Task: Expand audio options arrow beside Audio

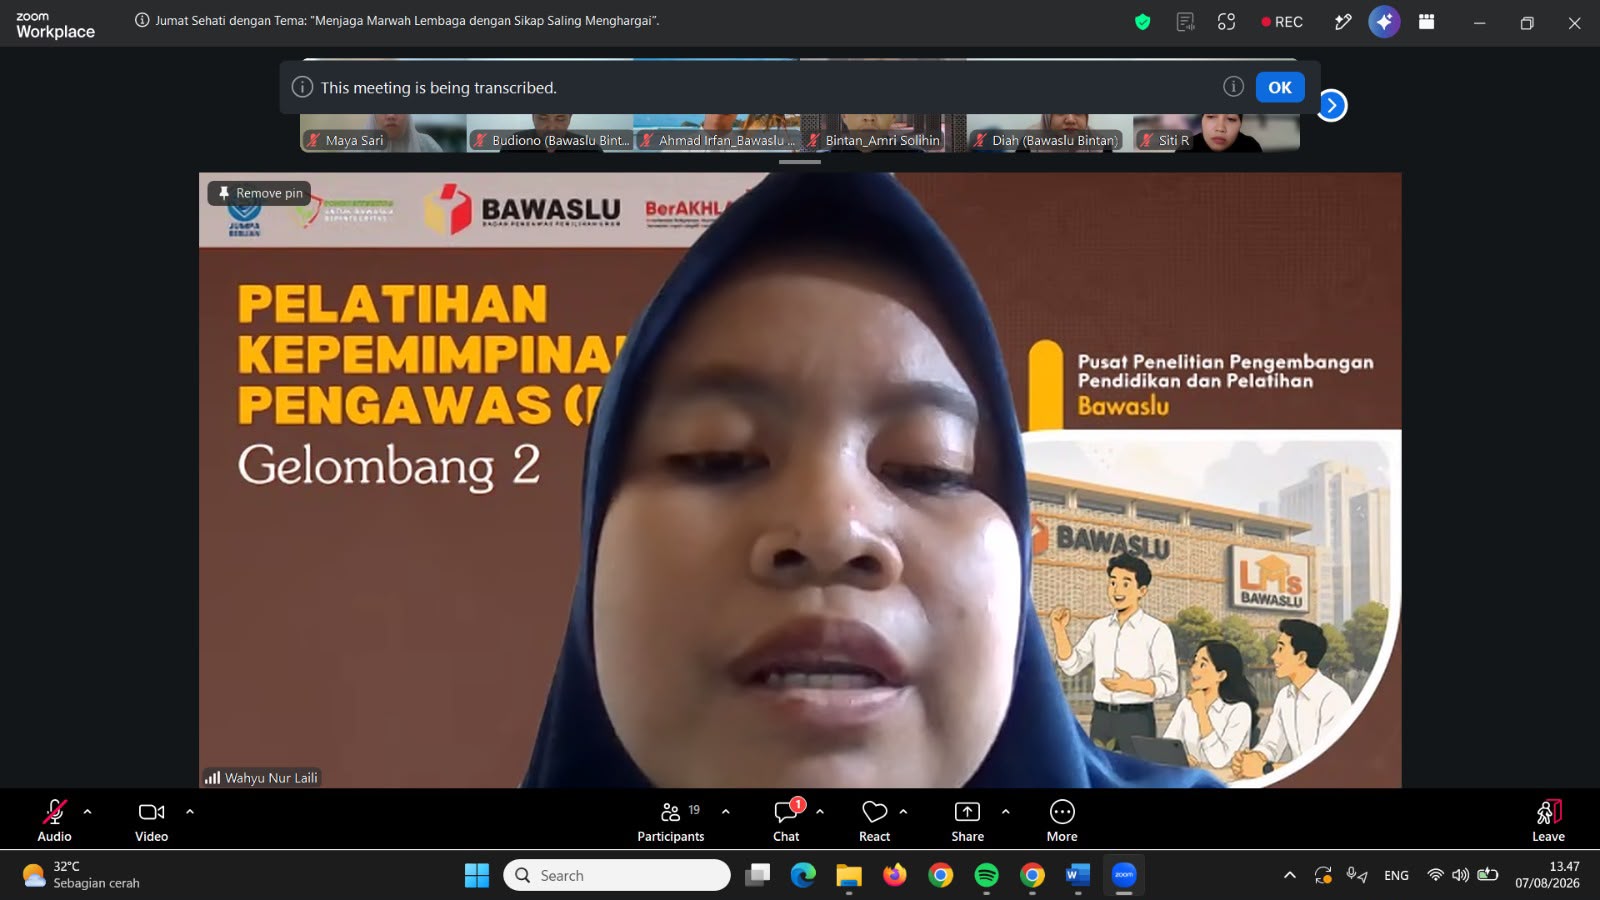Action: tap(87, 812)
